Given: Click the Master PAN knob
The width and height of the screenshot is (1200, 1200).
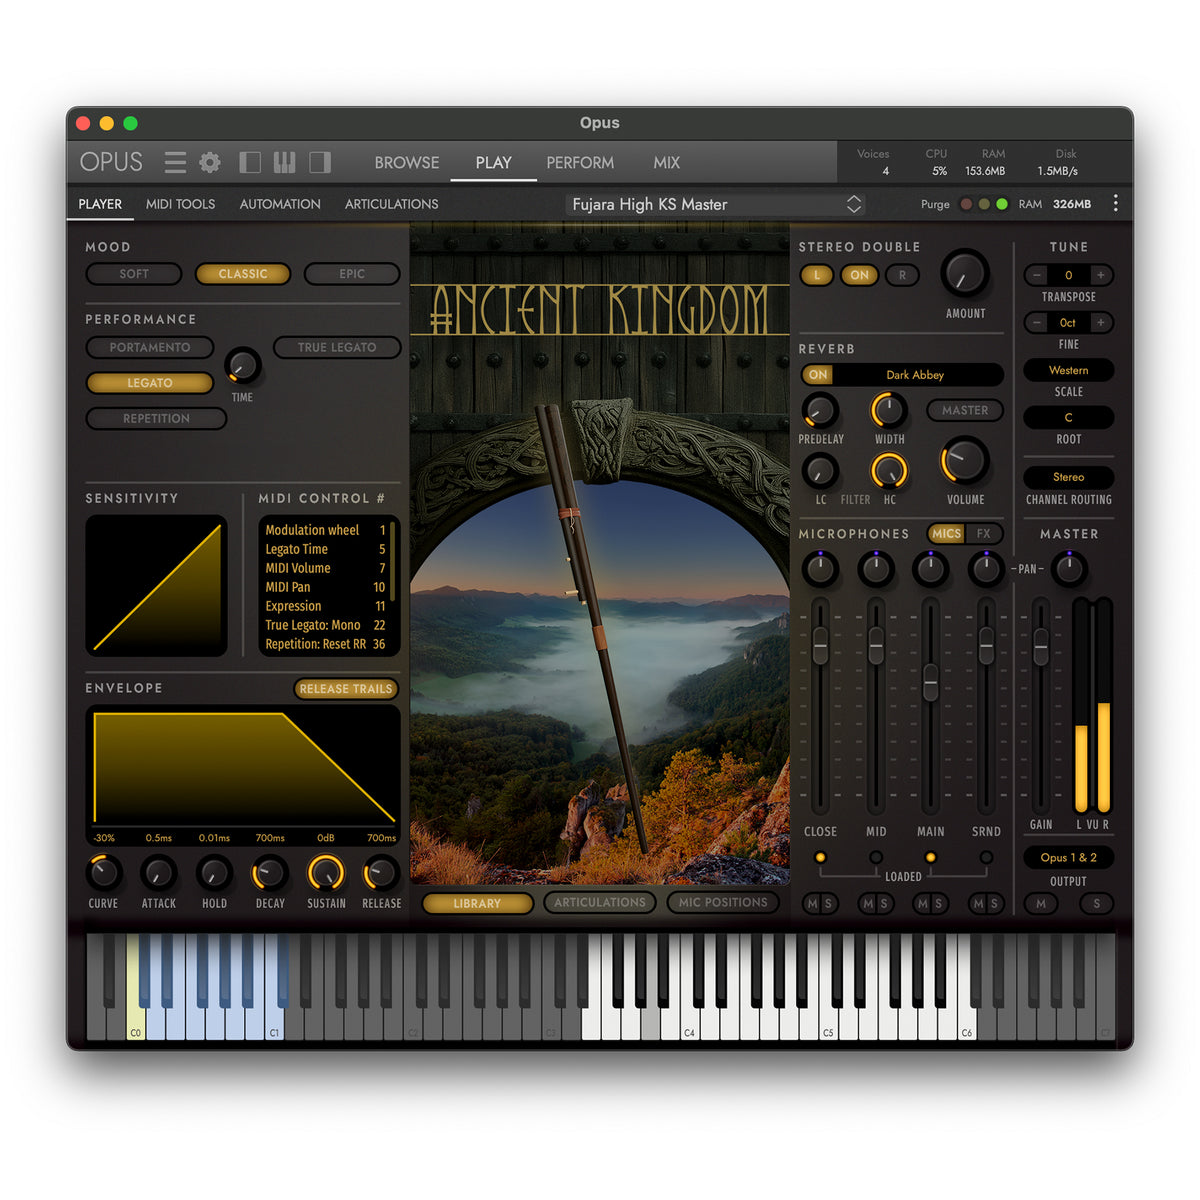Looking at the screenshot, I should tap(1069, 569).
